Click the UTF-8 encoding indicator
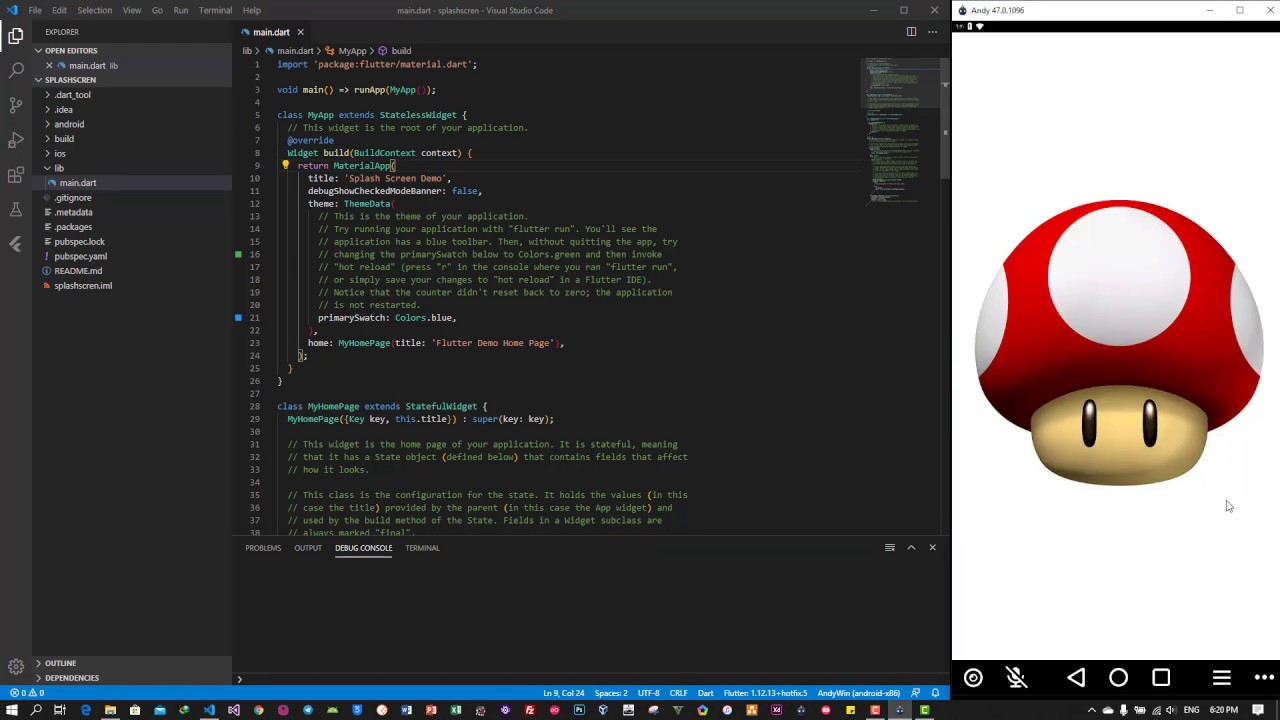Screen dimensions: 1280x720 [648, 693]
